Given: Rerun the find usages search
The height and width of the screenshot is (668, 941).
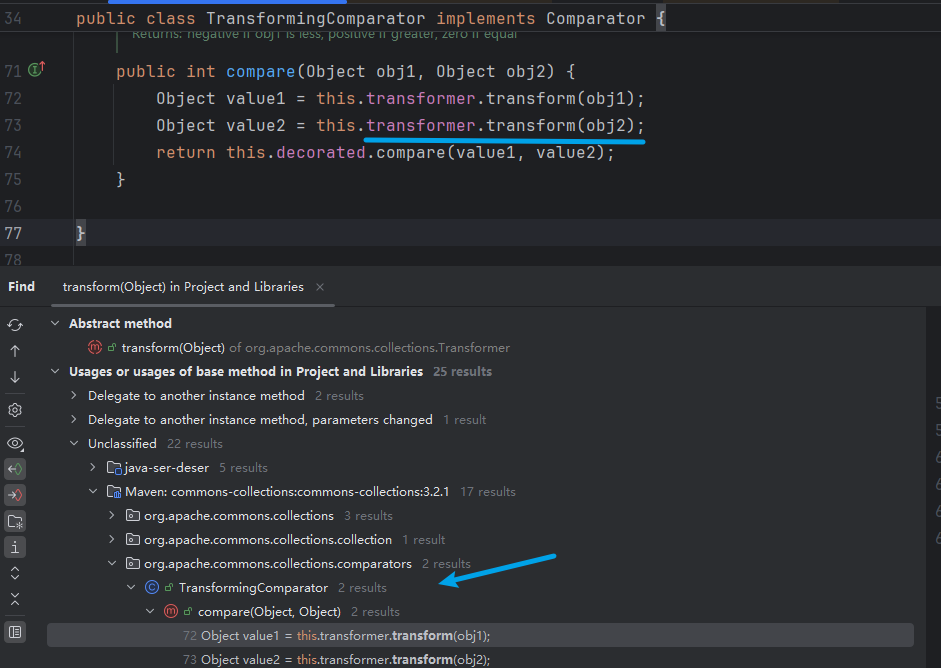Looking at the screenshot, I should click(15, 325).
